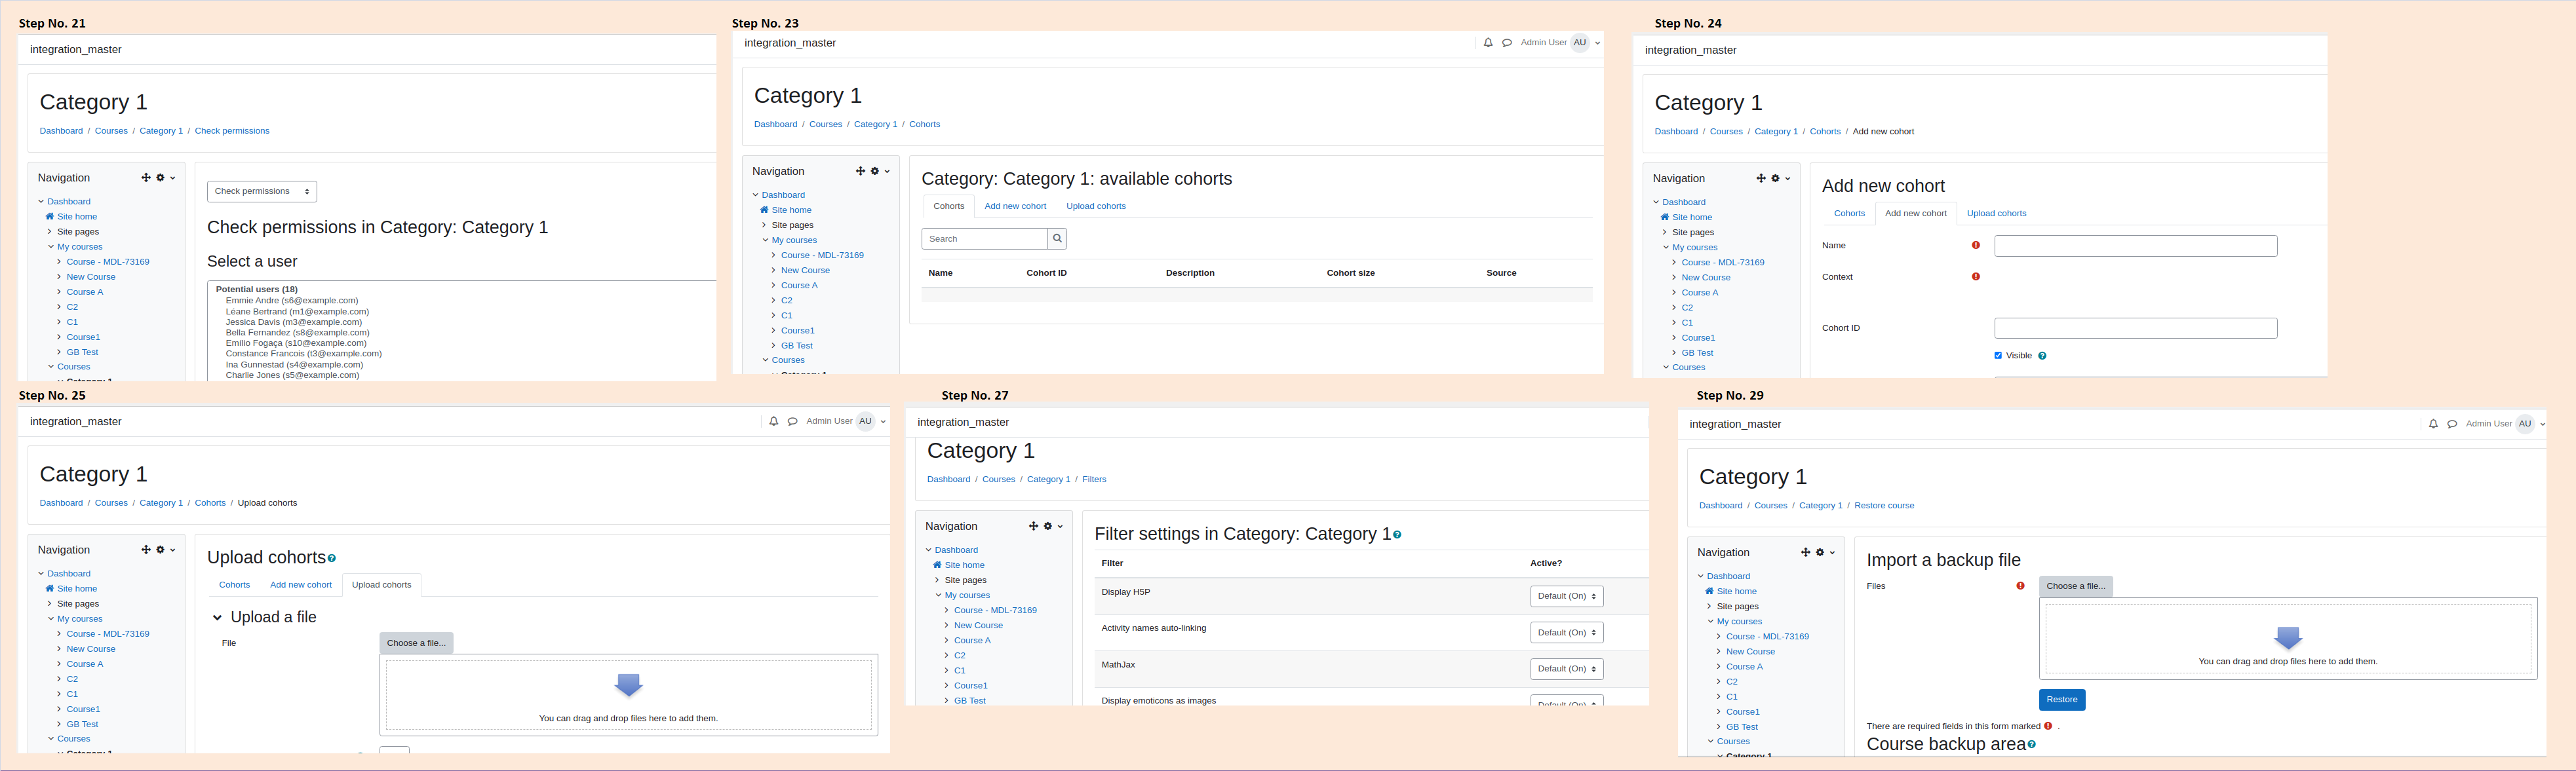Click the AU avatar in Step 23
2576x771 pixels.
coord(1580,43)
